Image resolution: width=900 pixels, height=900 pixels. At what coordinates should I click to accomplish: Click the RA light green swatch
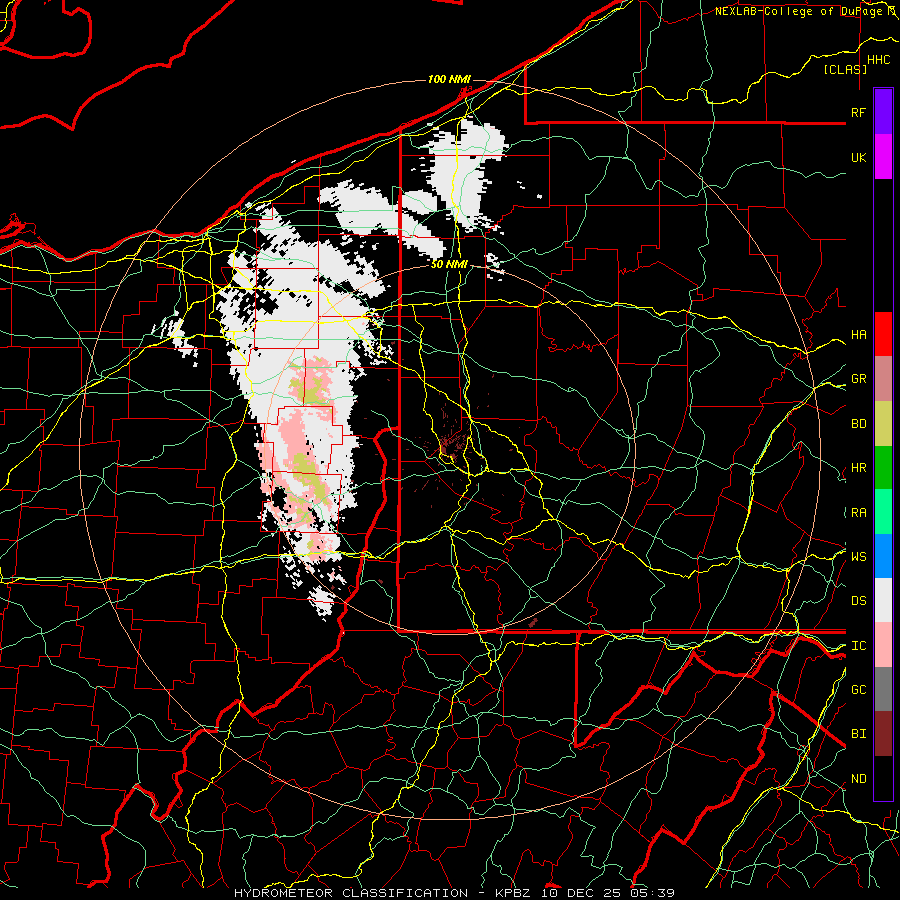(883, 511)
